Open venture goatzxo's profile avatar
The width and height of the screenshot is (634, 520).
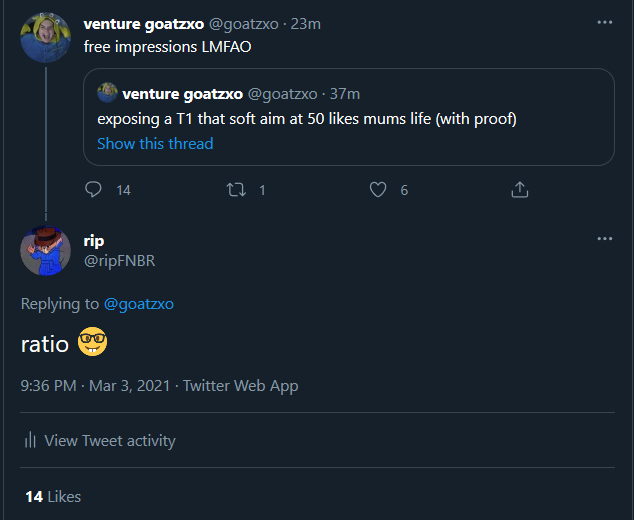click(x=45, y=37)
